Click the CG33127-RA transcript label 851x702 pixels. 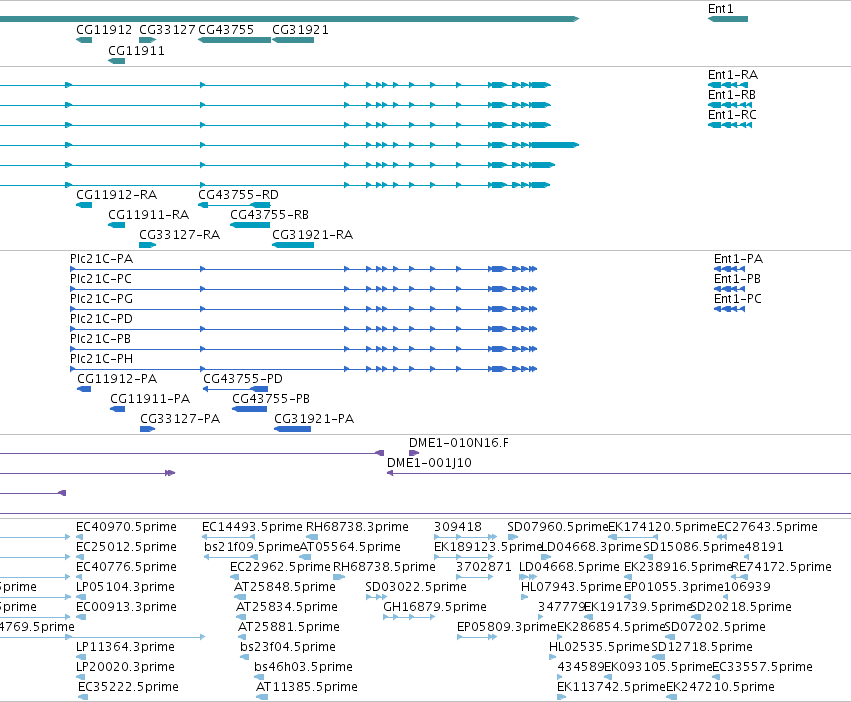tap(180, 235)
